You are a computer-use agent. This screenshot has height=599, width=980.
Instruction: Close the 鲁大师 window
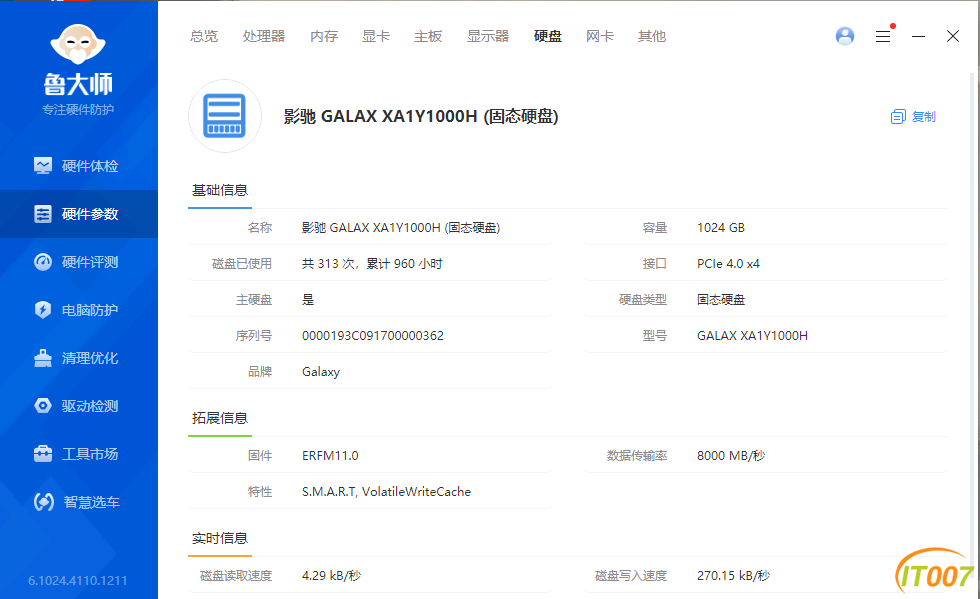coord(952,36)
